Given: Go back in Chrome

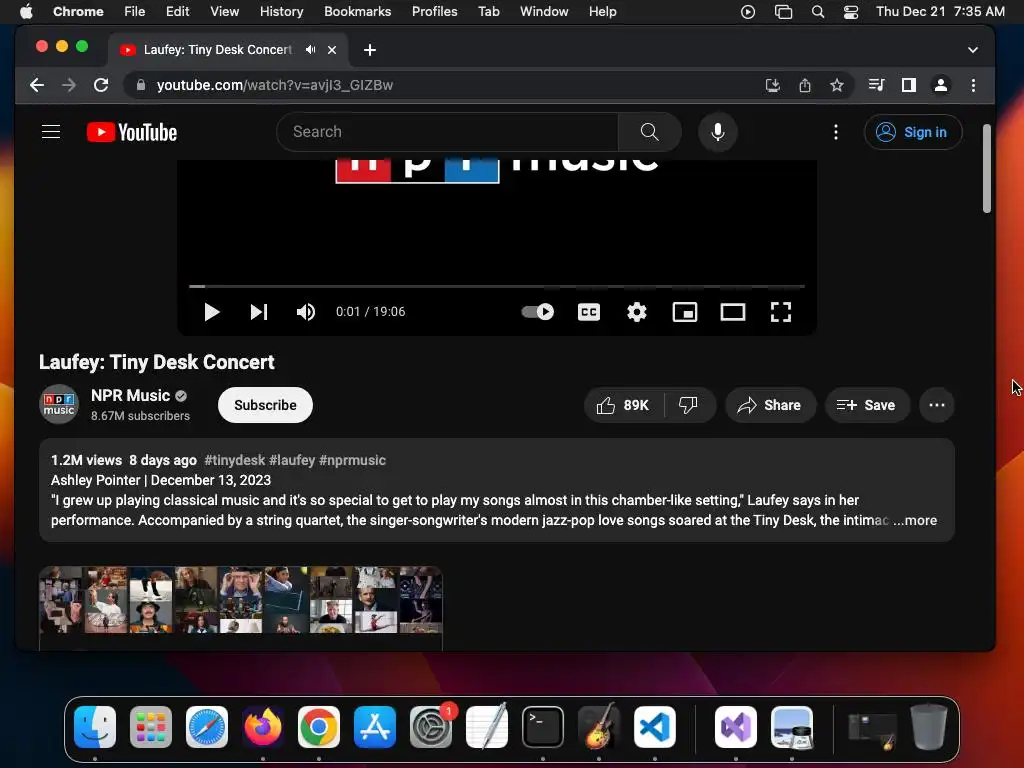Looking at the screenshot, I should coord(37,85).
